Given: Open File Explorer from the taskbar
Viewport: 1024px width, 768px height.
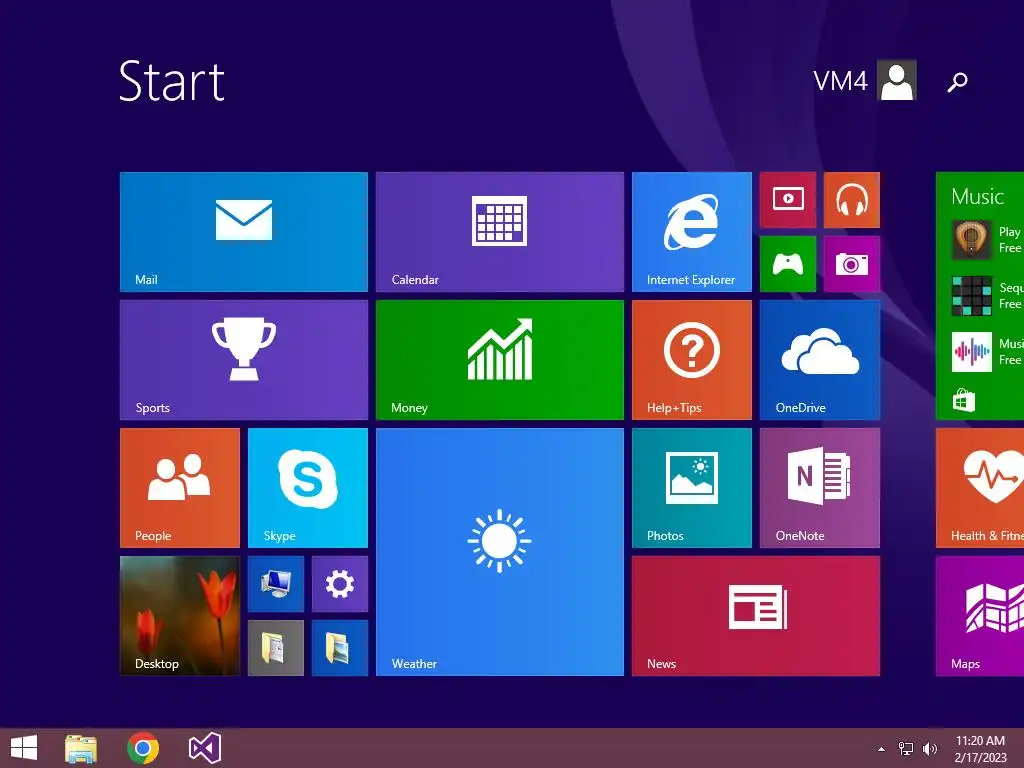Looking at the screenshot, I should pos(81,748).
